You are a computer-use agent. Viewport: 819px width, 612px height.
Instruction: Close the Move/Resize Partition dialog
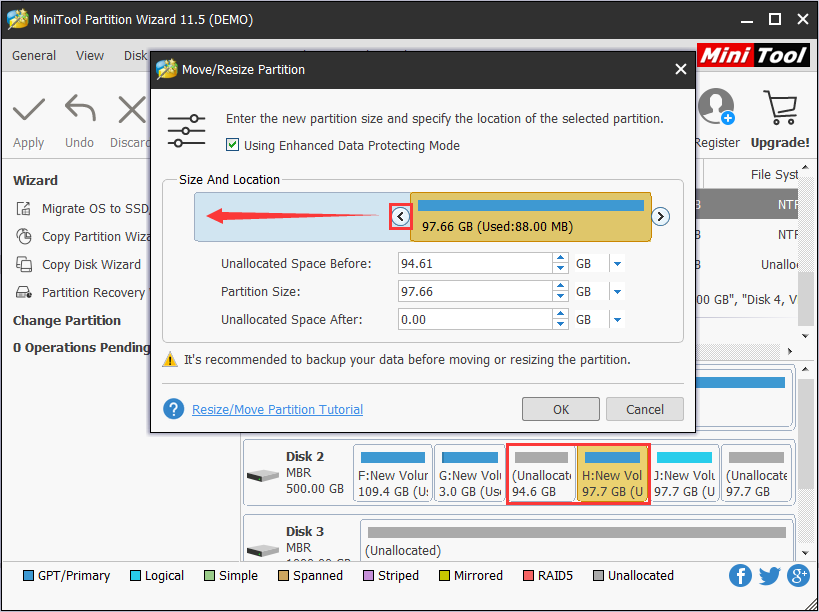pos(681,69)
